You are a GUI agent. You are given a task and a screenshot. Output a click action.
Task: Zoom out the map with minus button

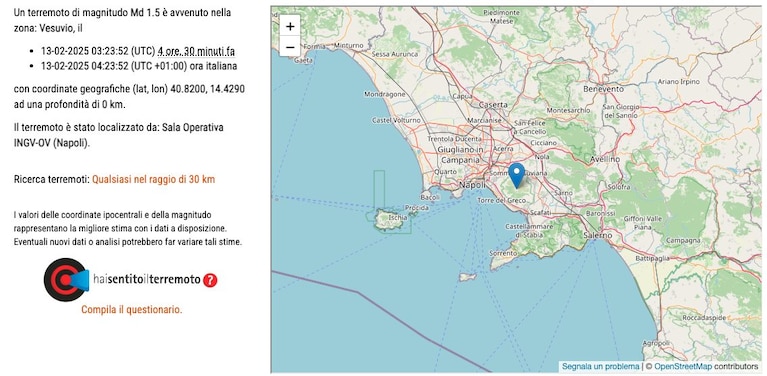pos(290,47)
